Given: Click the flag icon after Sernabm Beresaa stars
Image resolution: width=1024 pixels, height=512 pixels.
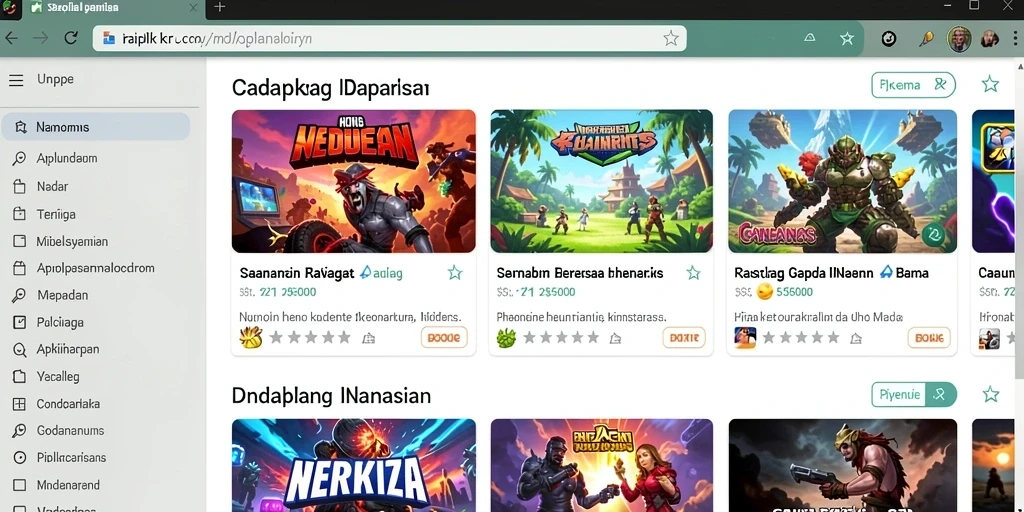Looking at the screenshot, I should pyautogui.click(x=615, y=338).
